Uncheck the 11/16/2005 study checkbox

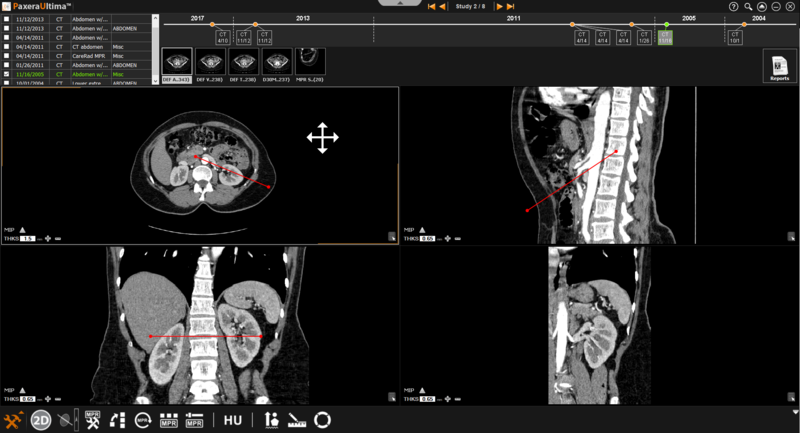click(x=8, y=74)
